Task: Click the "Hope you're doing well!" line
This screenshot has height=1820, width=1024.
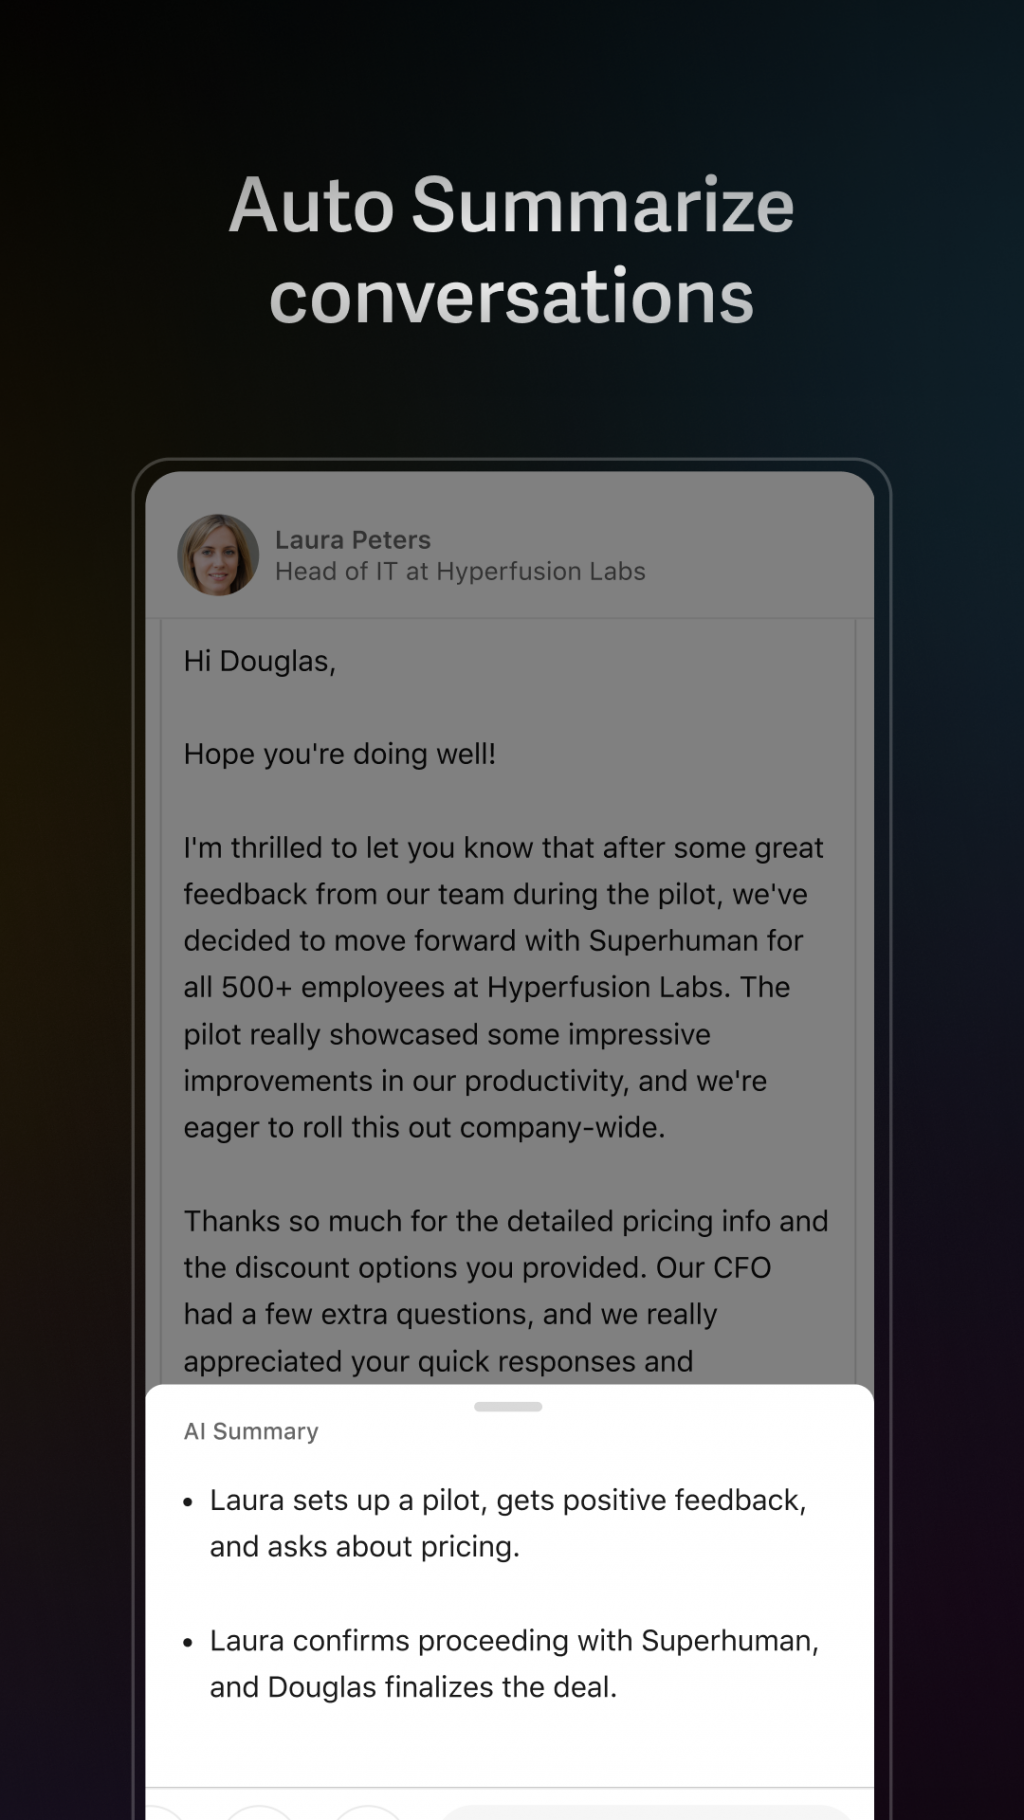Action: pos(340,755)
